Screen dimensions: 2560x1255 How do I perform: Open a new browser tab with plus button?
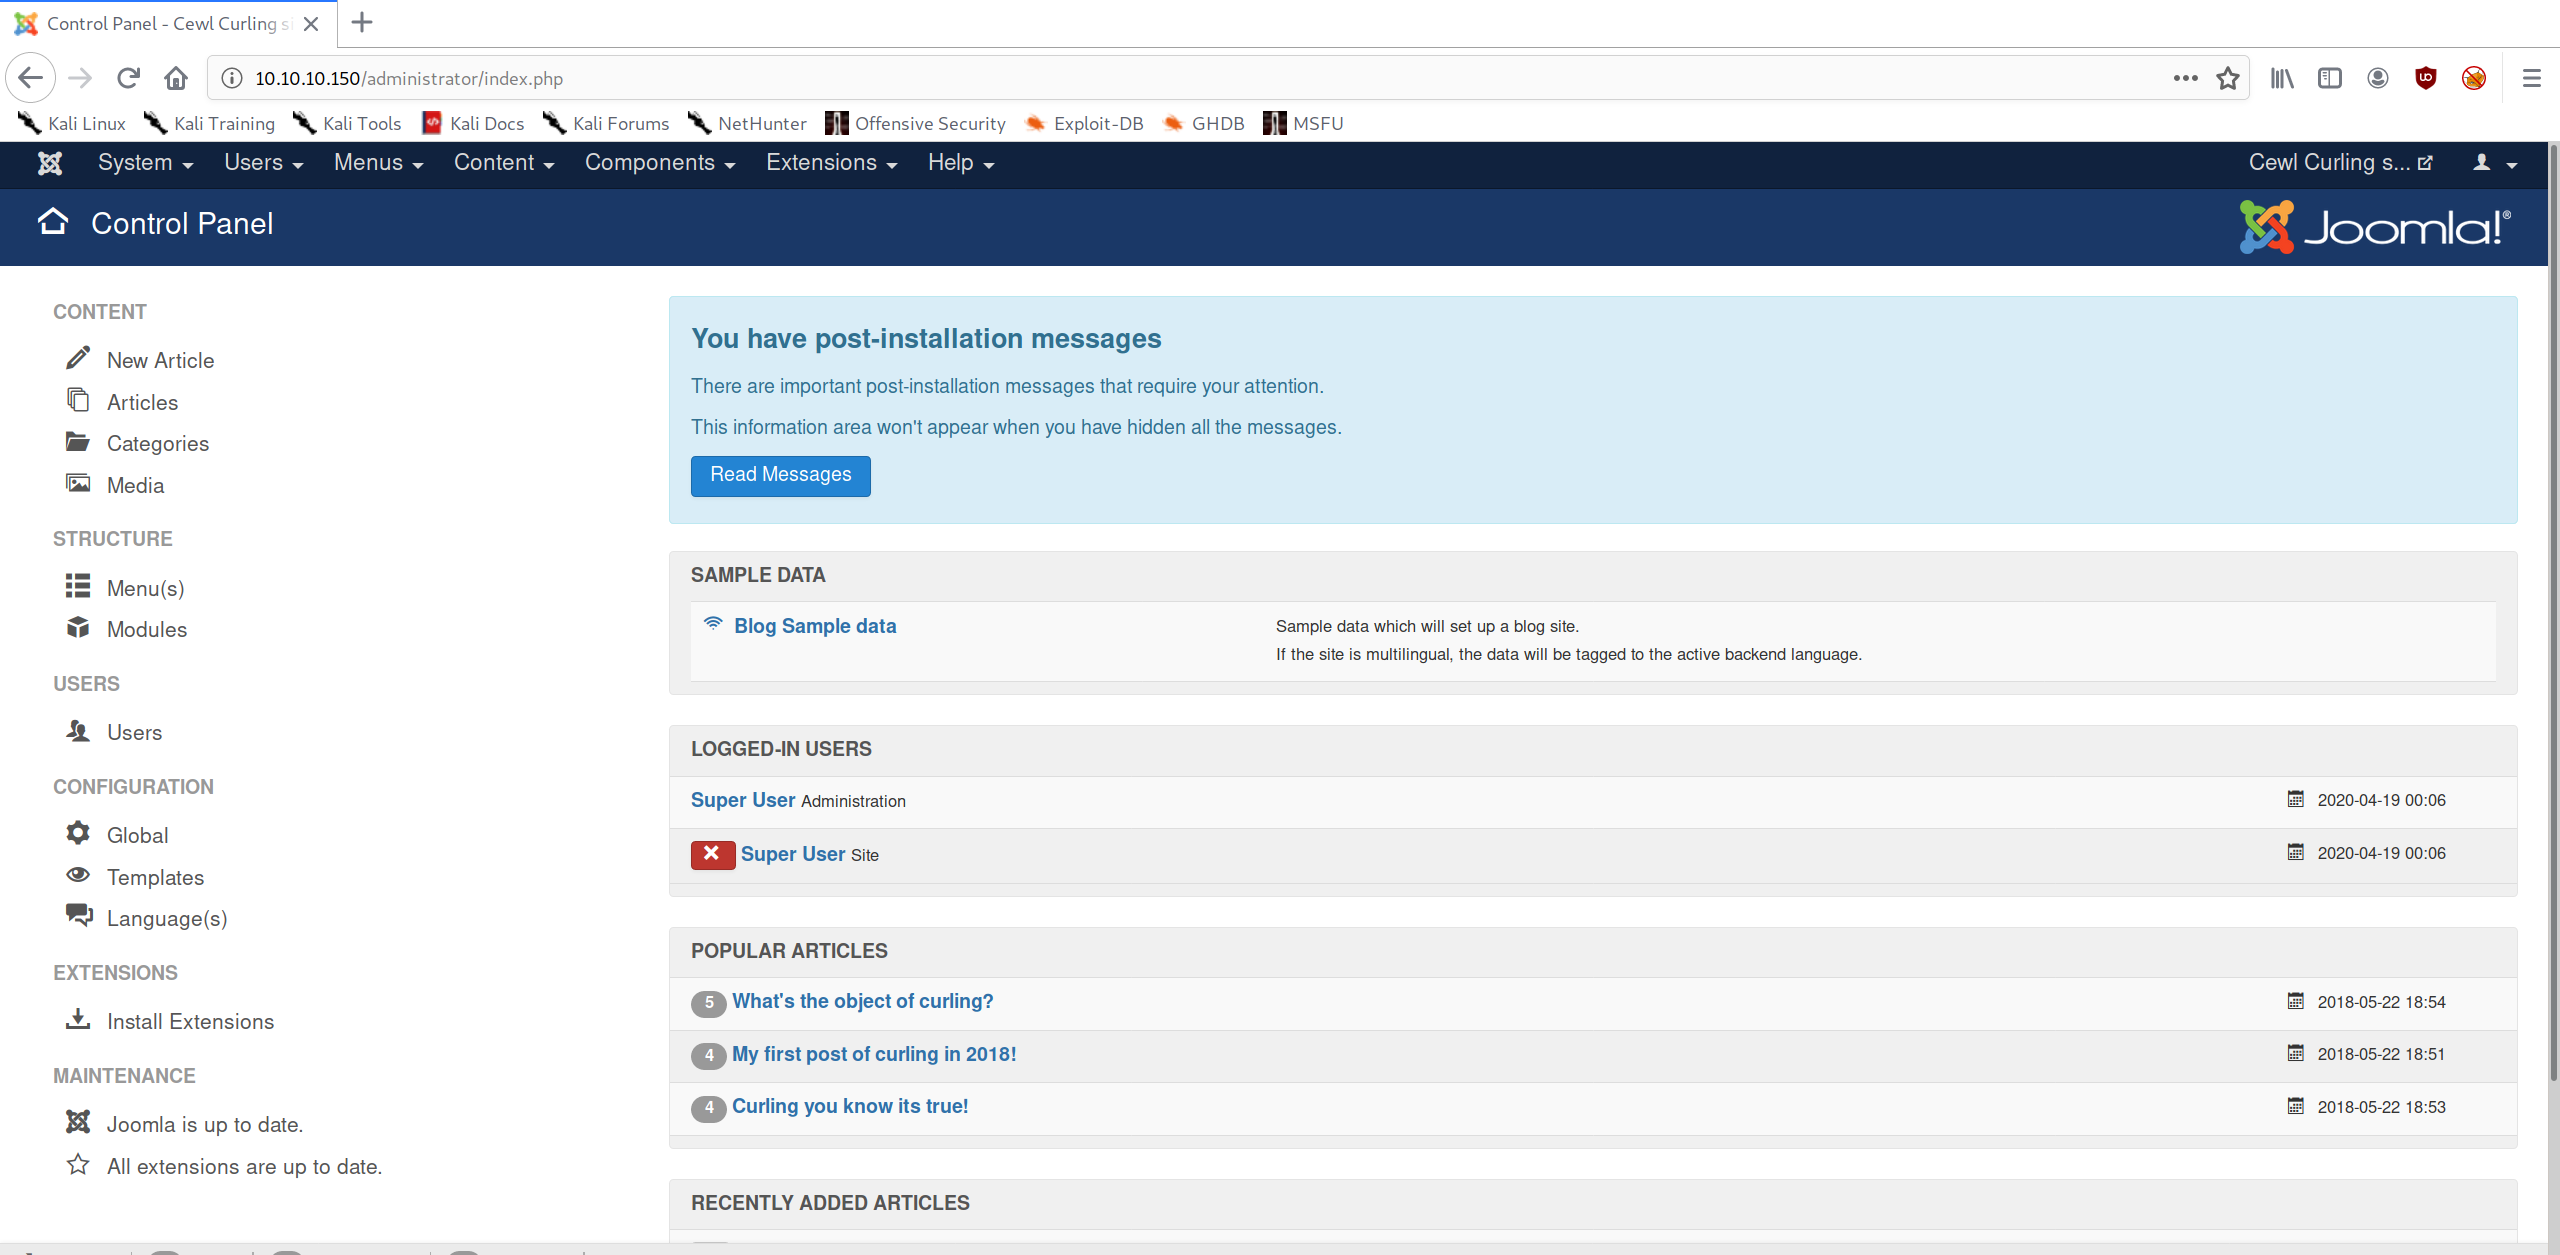(362, 22)
